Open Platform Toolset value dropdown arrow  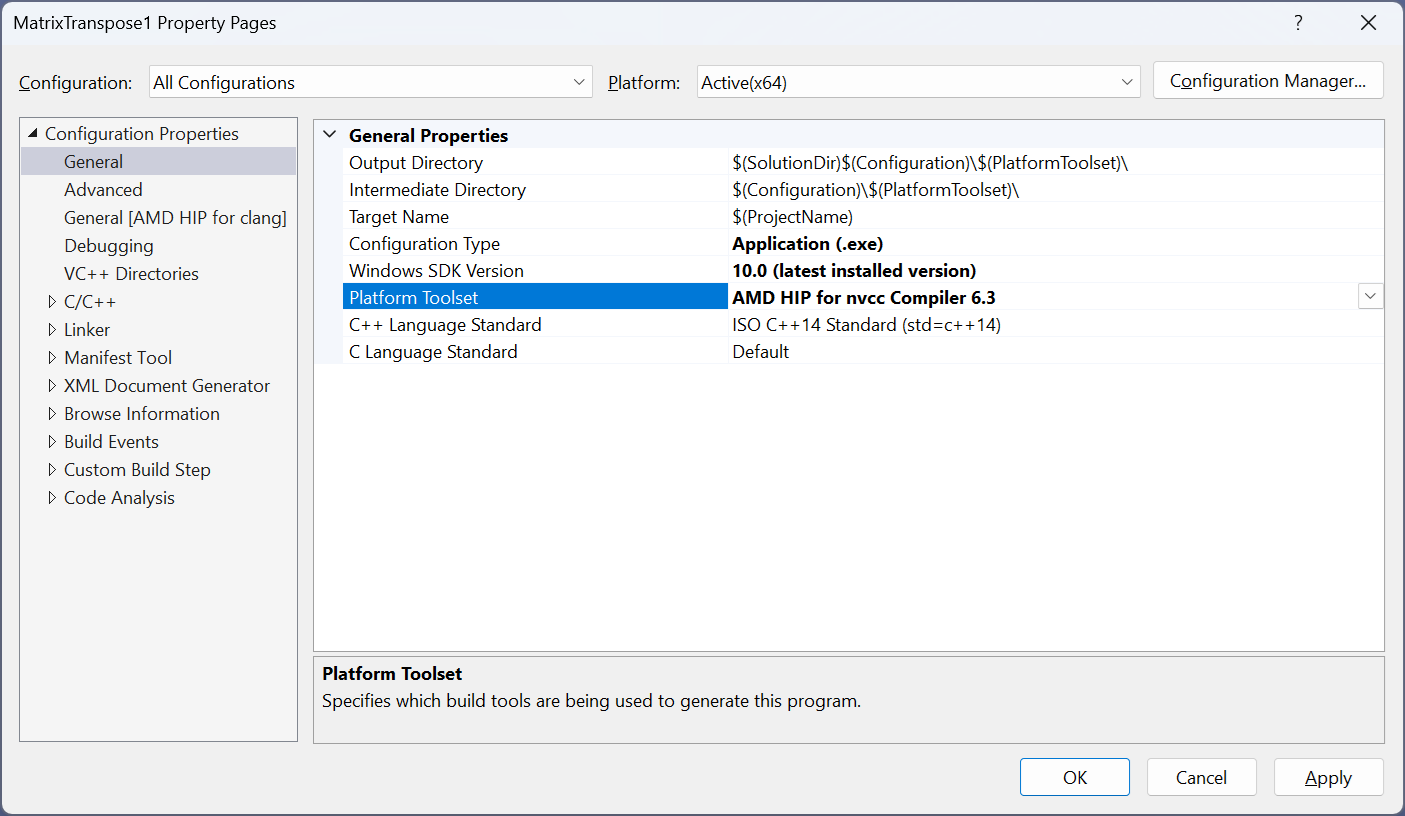1370,297
